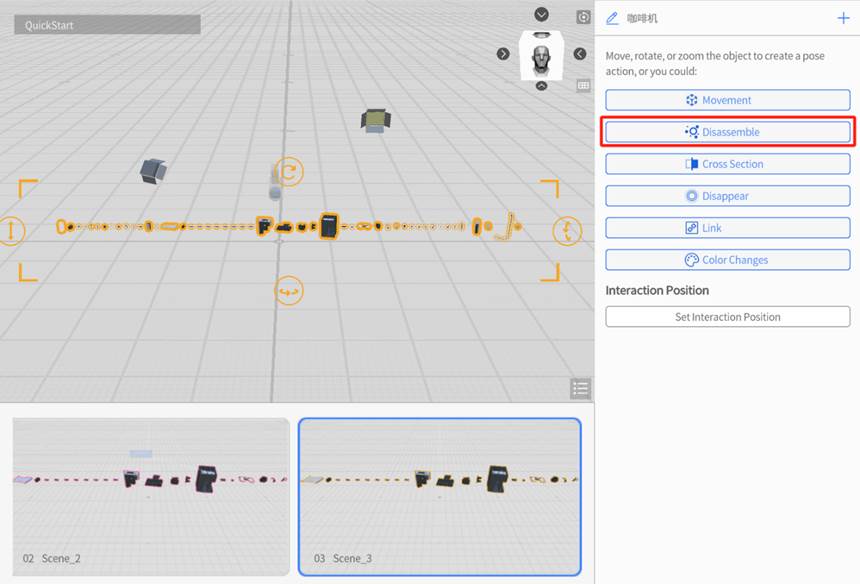
Task: Toggle the vertical rotate handle left of the model
Action: point(13,232)
